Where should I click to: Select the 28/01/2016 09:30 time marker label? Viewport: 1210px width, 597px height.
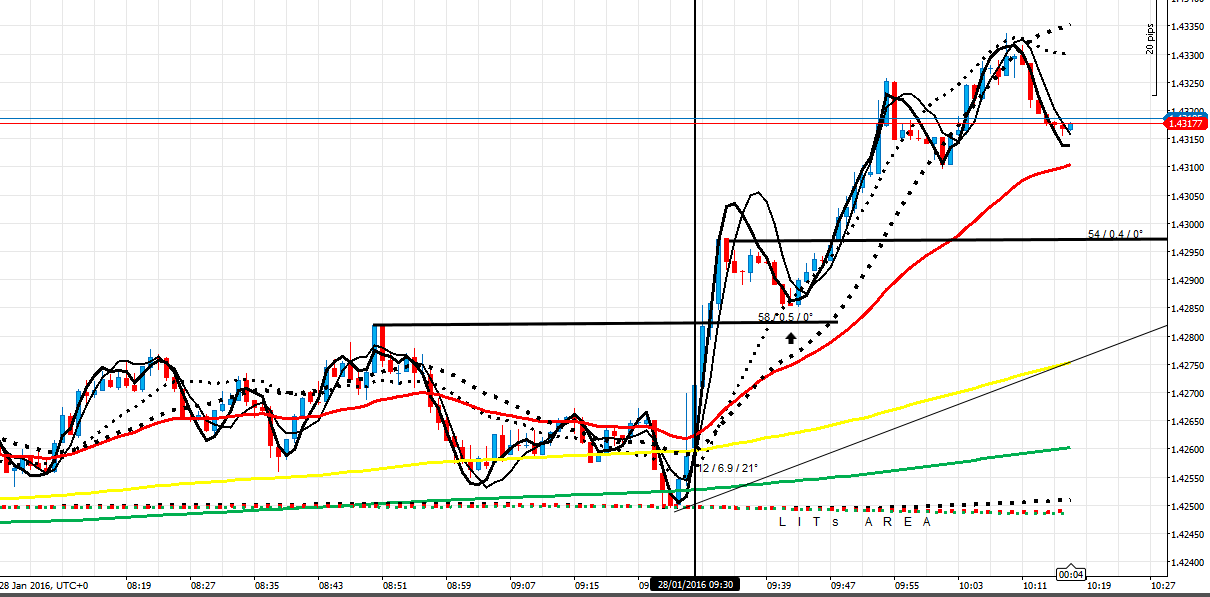pos(693,584)
